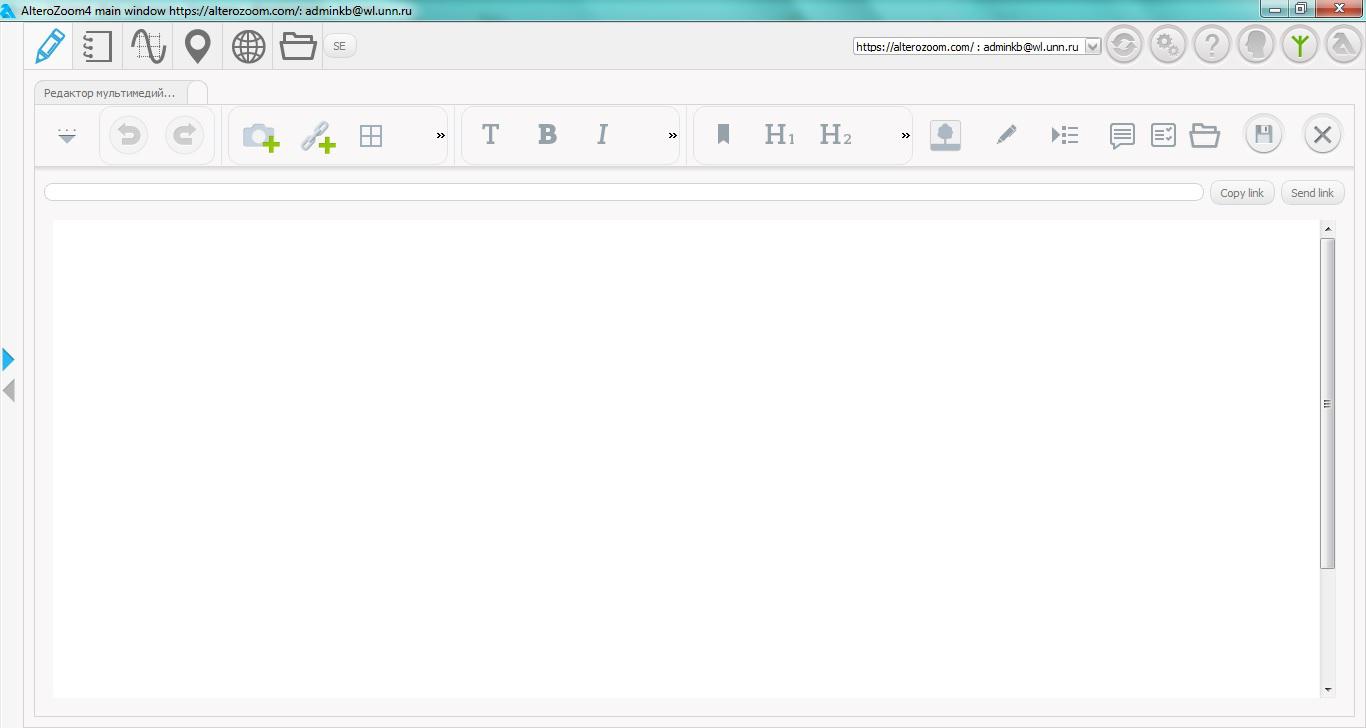Click the save floppy disk button
1366x728 pixels.
(x=1263, y=135)
